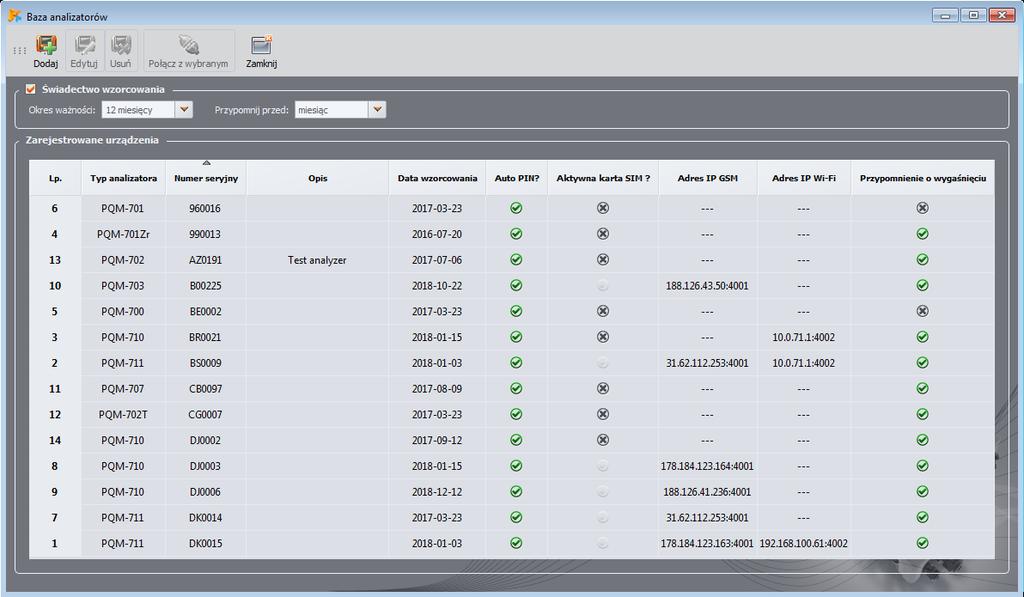Click Auto PIN check icon for DK0015
This screenshot has width=1024, height=597.
pyautogui.click(x=516, y=543)
